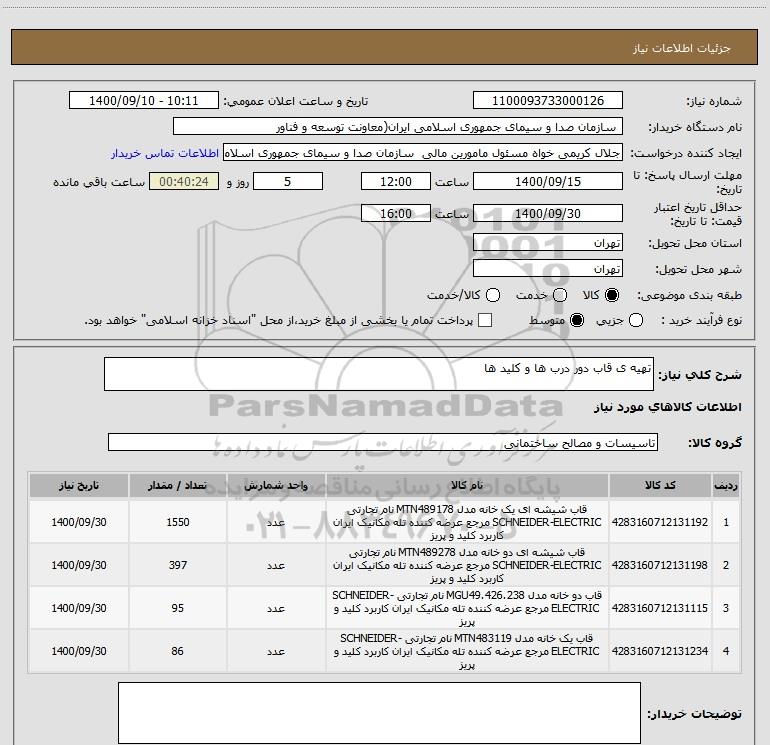Click the MTN489178 product name cell

pos(467,522)
